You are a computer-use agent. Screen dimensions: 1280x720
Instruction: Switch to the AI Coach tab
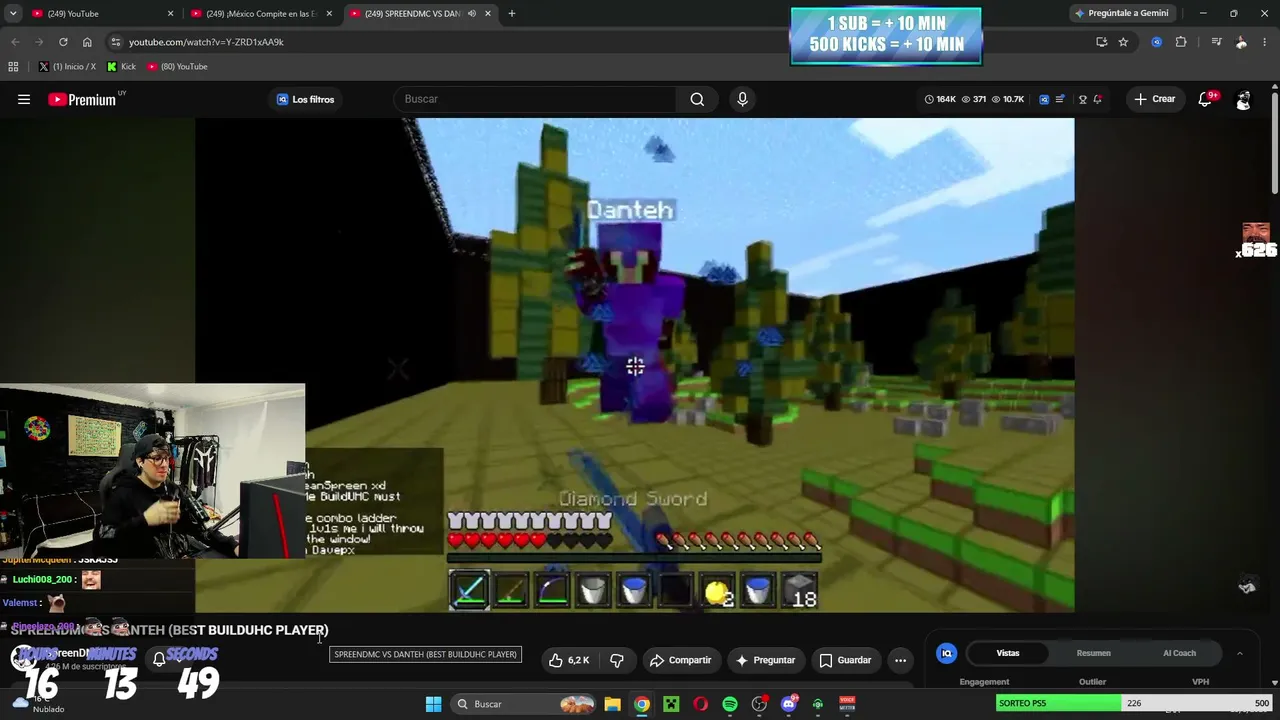click(1179, 653)
